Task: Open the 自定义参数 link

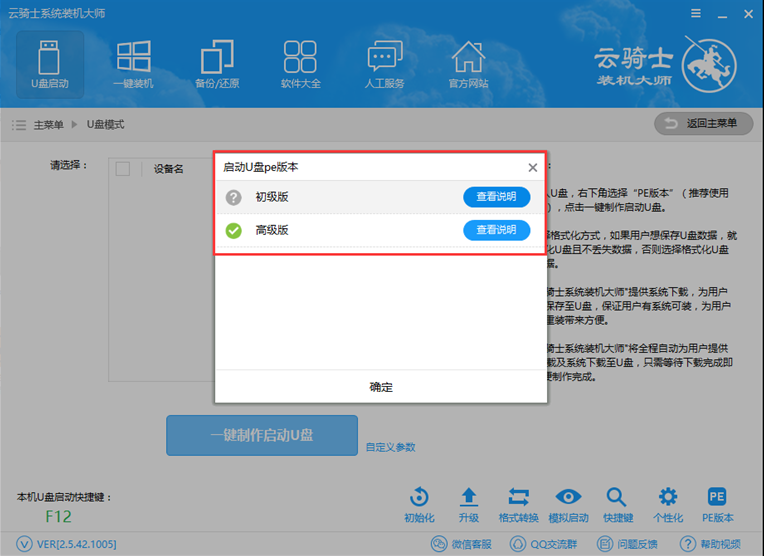Action: [x=390, y=447]
